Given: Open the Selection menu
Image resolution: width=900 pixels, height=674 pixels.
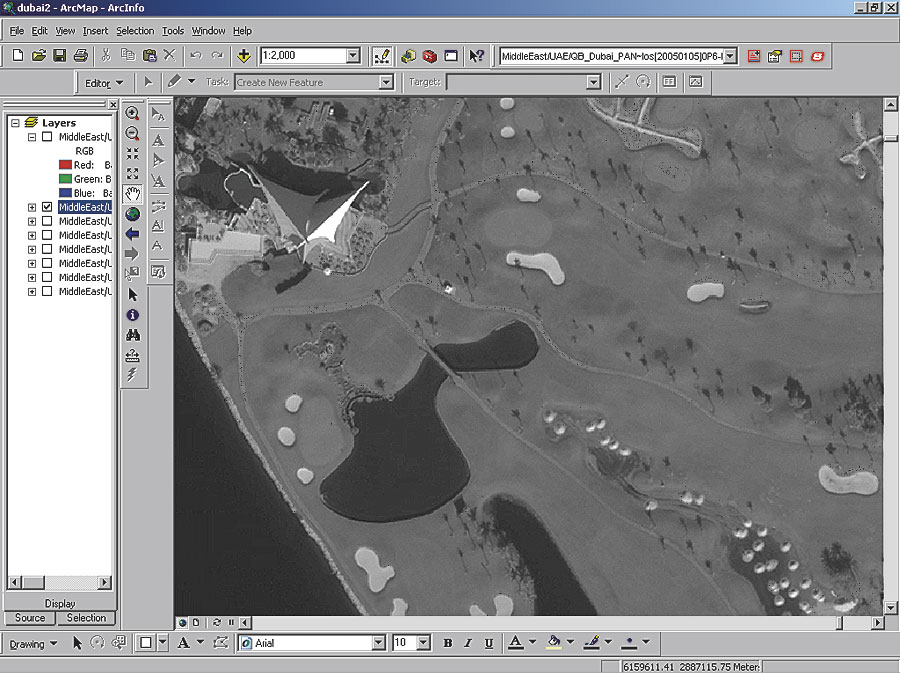Looking at the screenshot, I should (x=135, y=31).
